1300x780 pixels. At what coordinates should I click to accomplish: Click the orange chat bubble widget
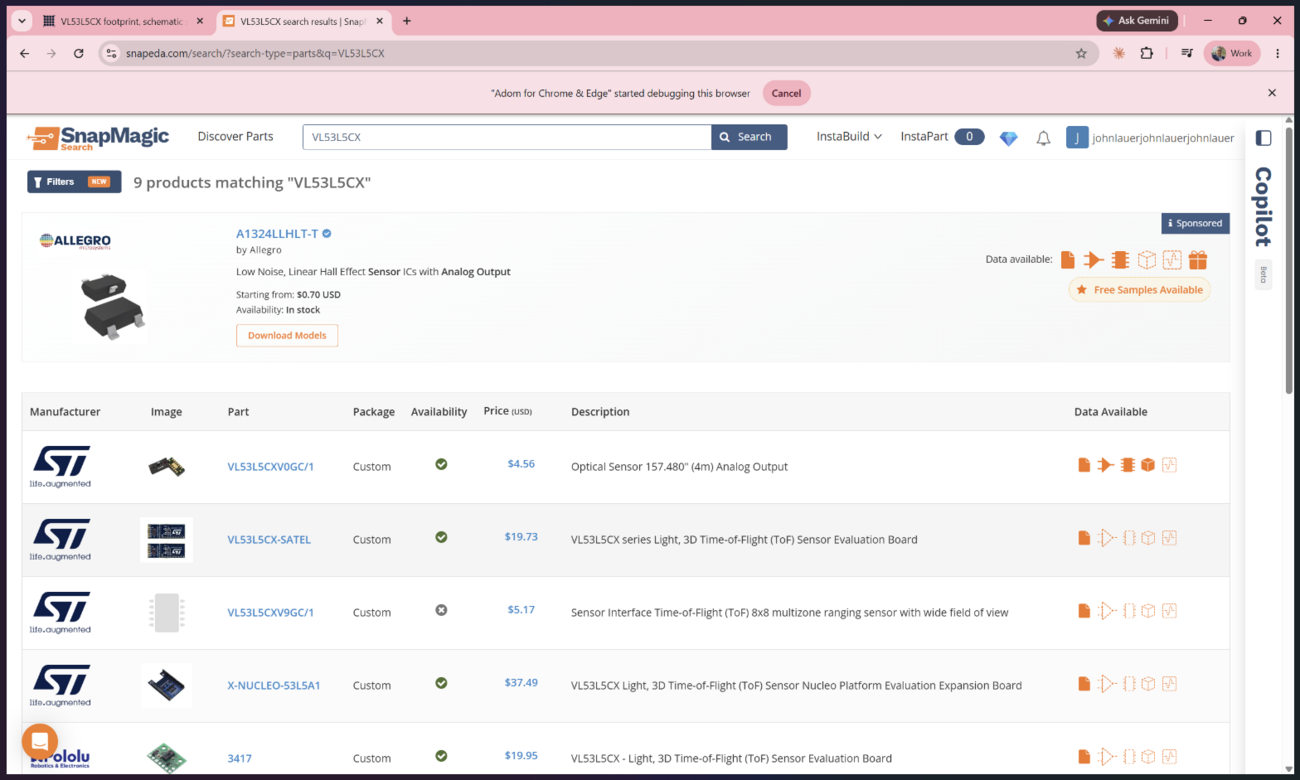tap(40, 741)
